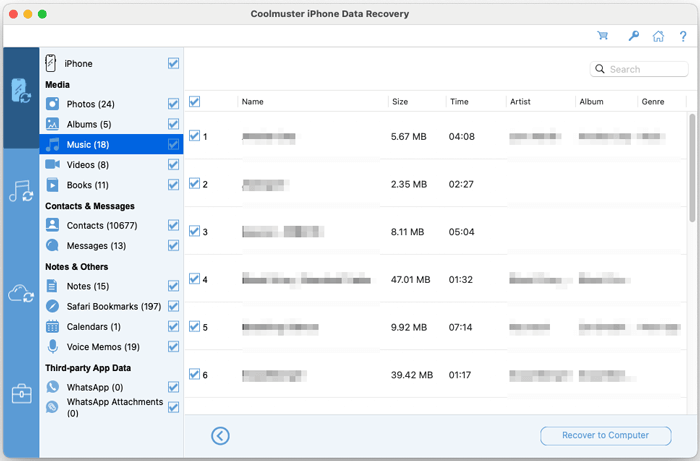Viewport: 700px width, 461px height.
Task: Uncheck the iPhone device checkbox
Action: 173,63
